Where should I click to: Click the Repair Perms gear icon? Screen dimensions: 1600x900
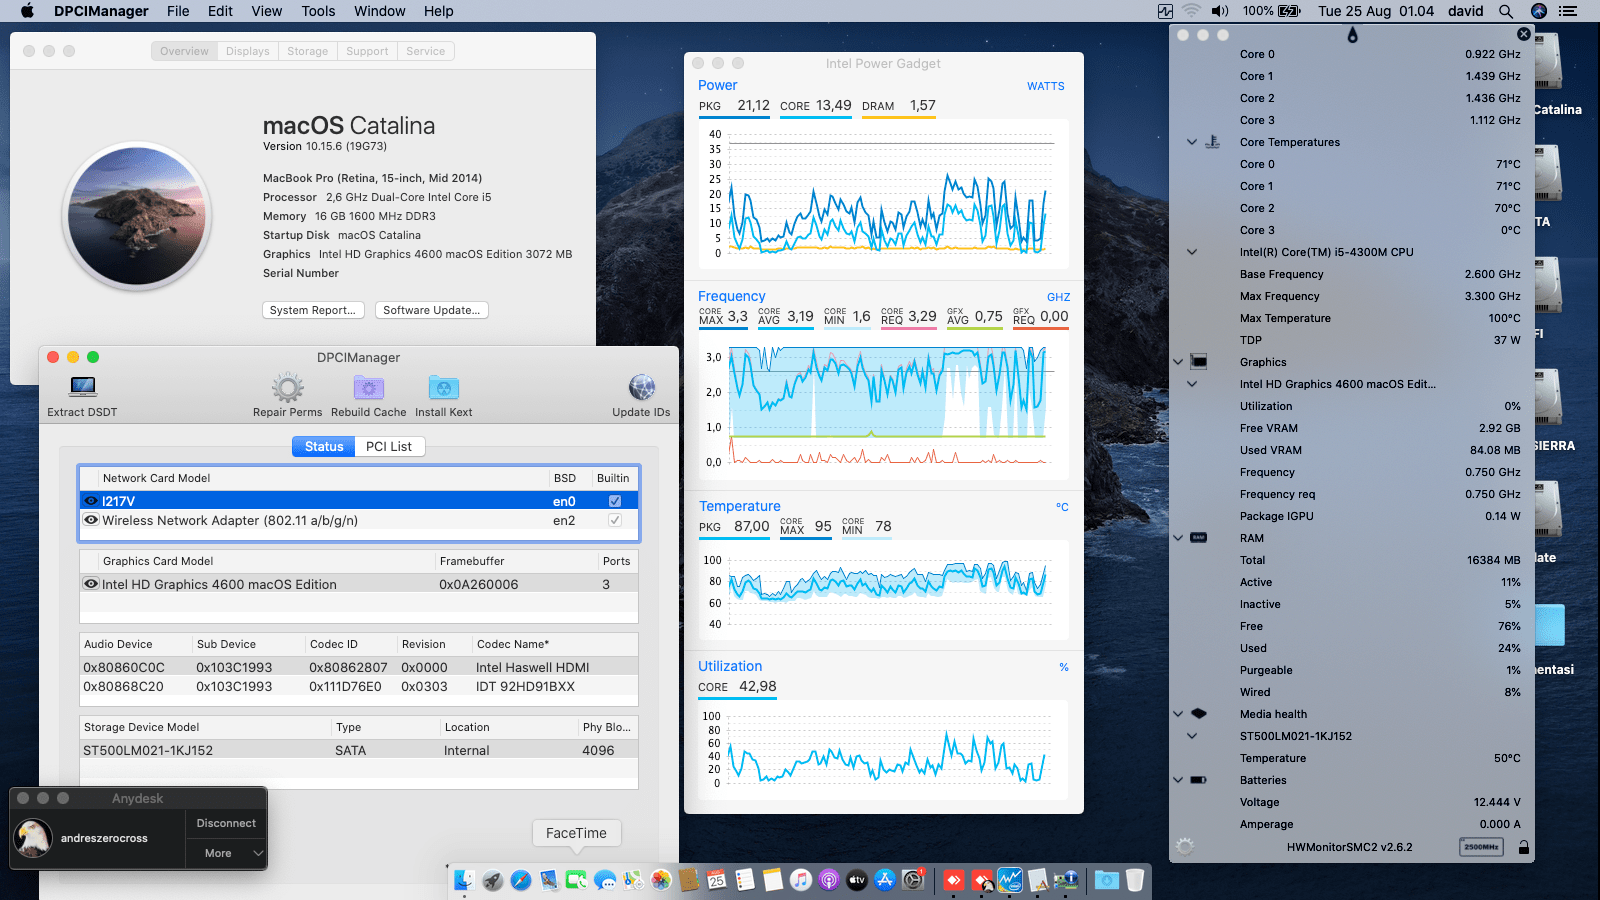coord(288,387)
